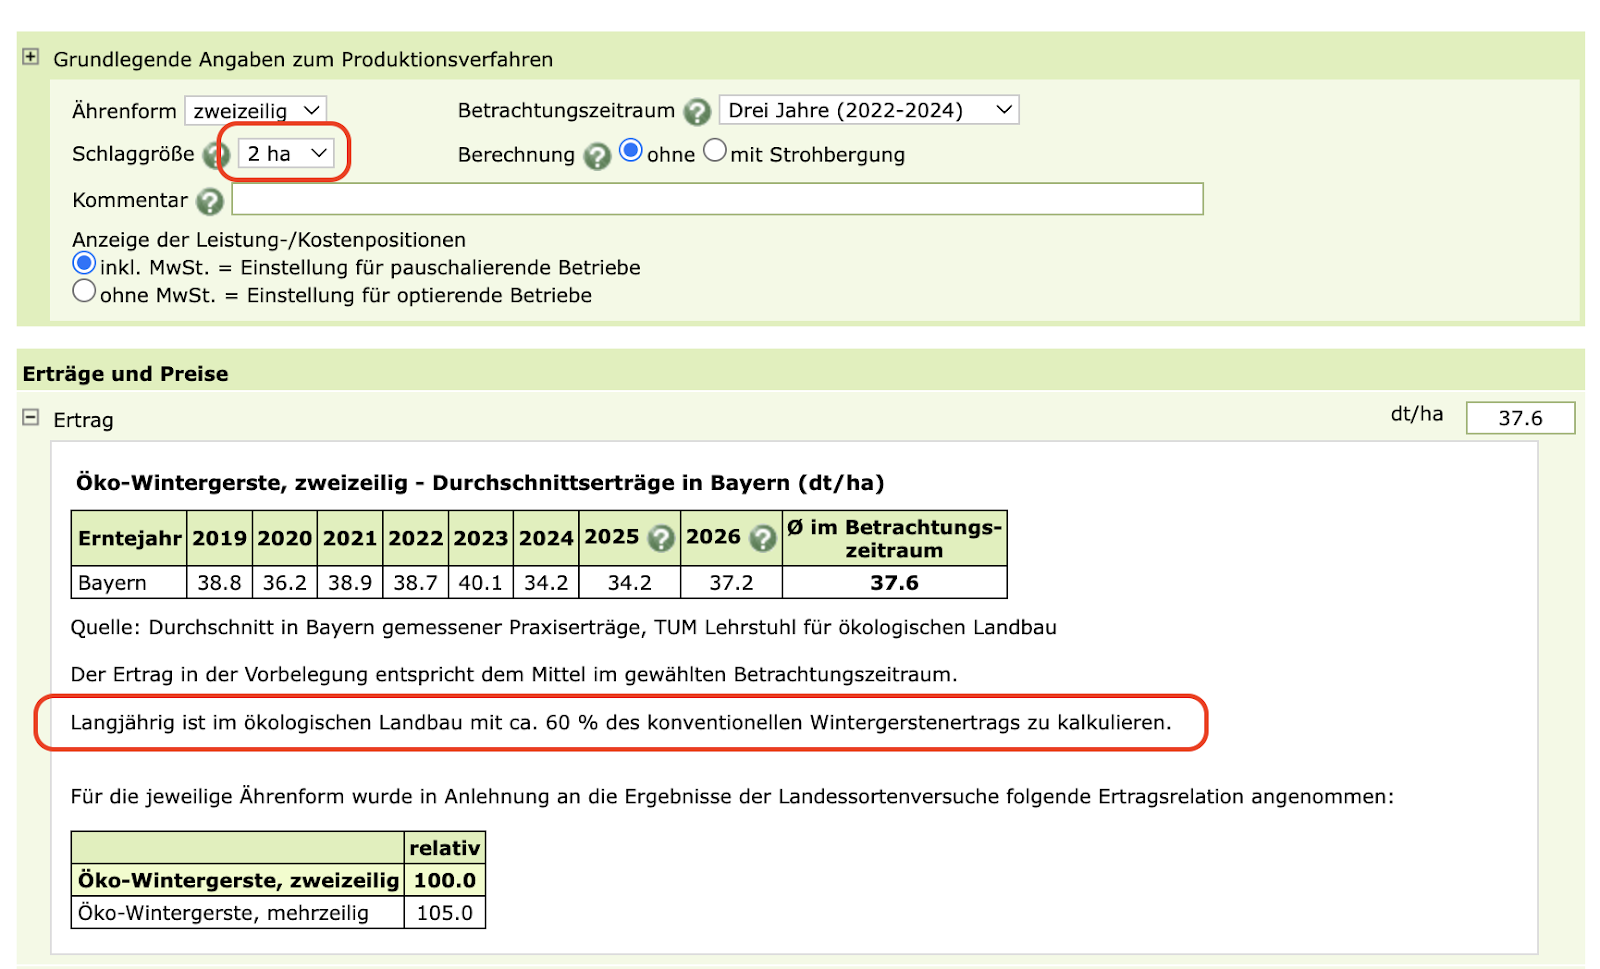Click the help icon in the 2026 column
This screenshot has height=969, width=1600.
pos(762,537)
